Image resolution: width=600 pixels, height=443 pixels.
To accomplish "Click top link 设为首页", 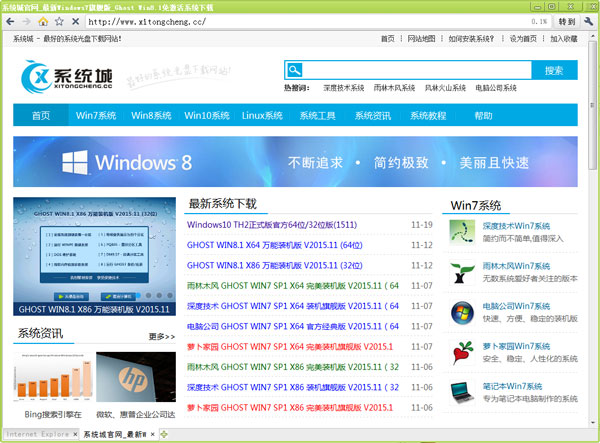I will [x=523, y=39].
